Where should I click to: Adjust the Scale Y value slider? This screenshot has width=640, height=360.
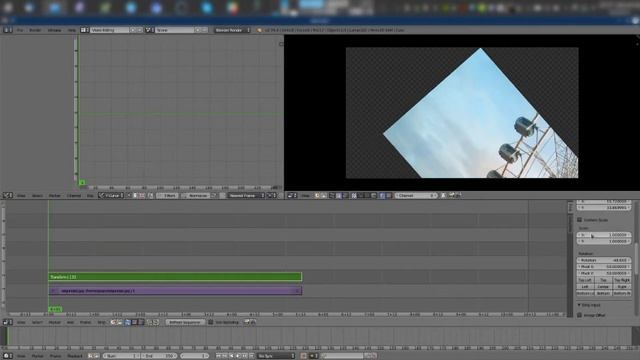pos(604,241)
